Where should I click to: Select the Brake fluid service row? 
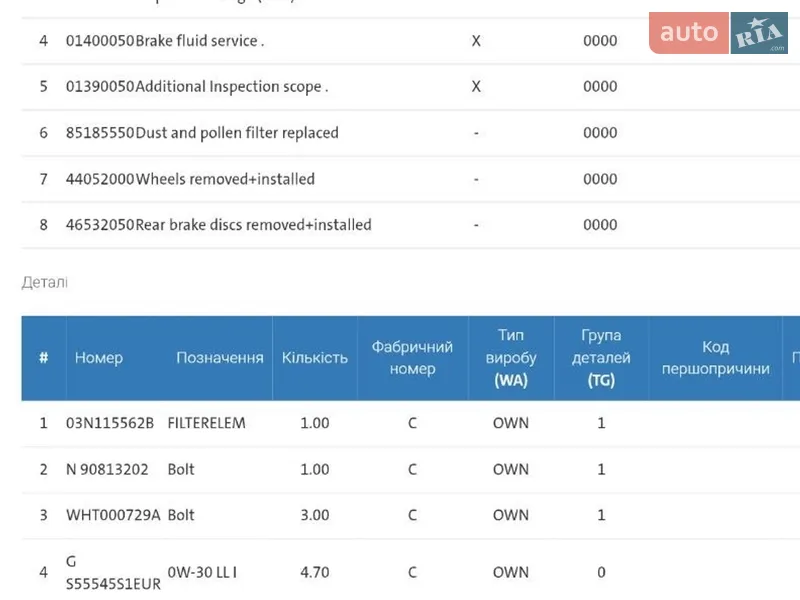198,41
